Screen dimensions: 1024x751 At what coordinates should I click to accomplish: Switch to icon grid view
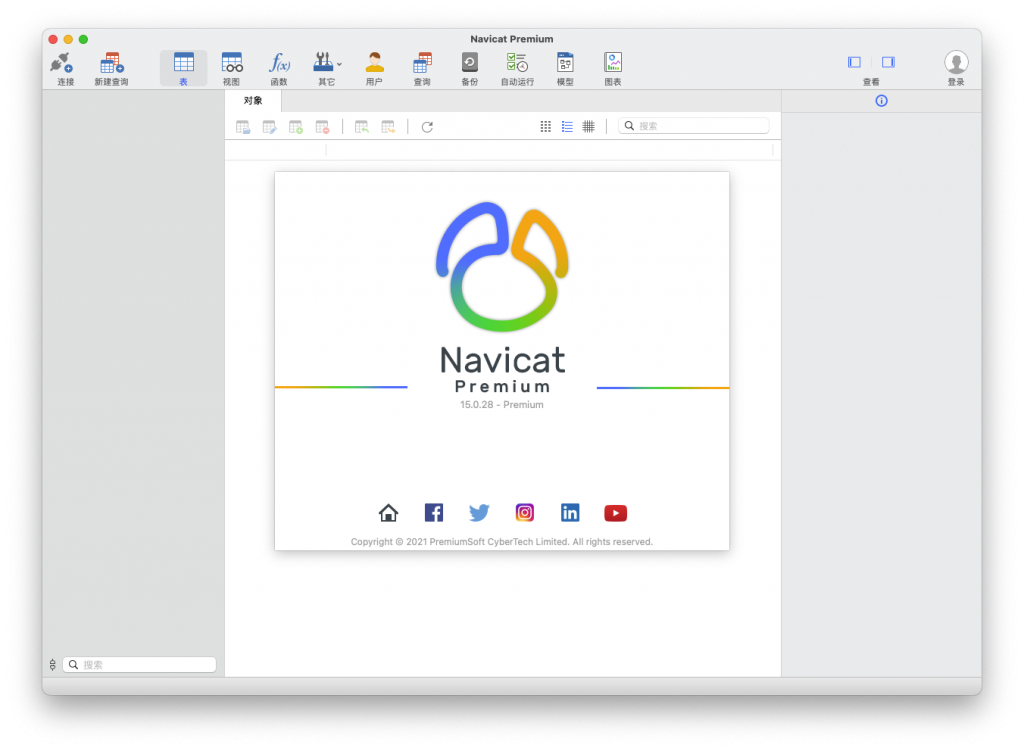click(546, 127)
